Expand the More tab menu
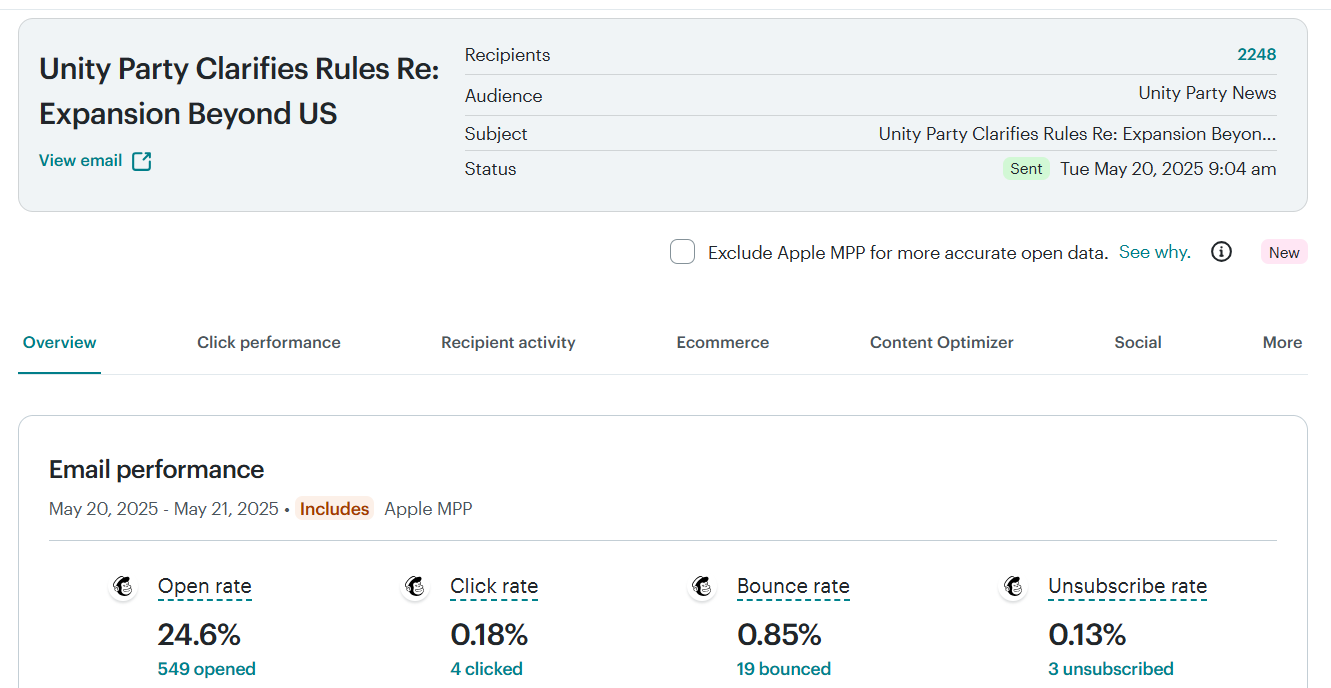Image resolution: width=1331 pixels, height=688 pixels. tap(1282, 343)
